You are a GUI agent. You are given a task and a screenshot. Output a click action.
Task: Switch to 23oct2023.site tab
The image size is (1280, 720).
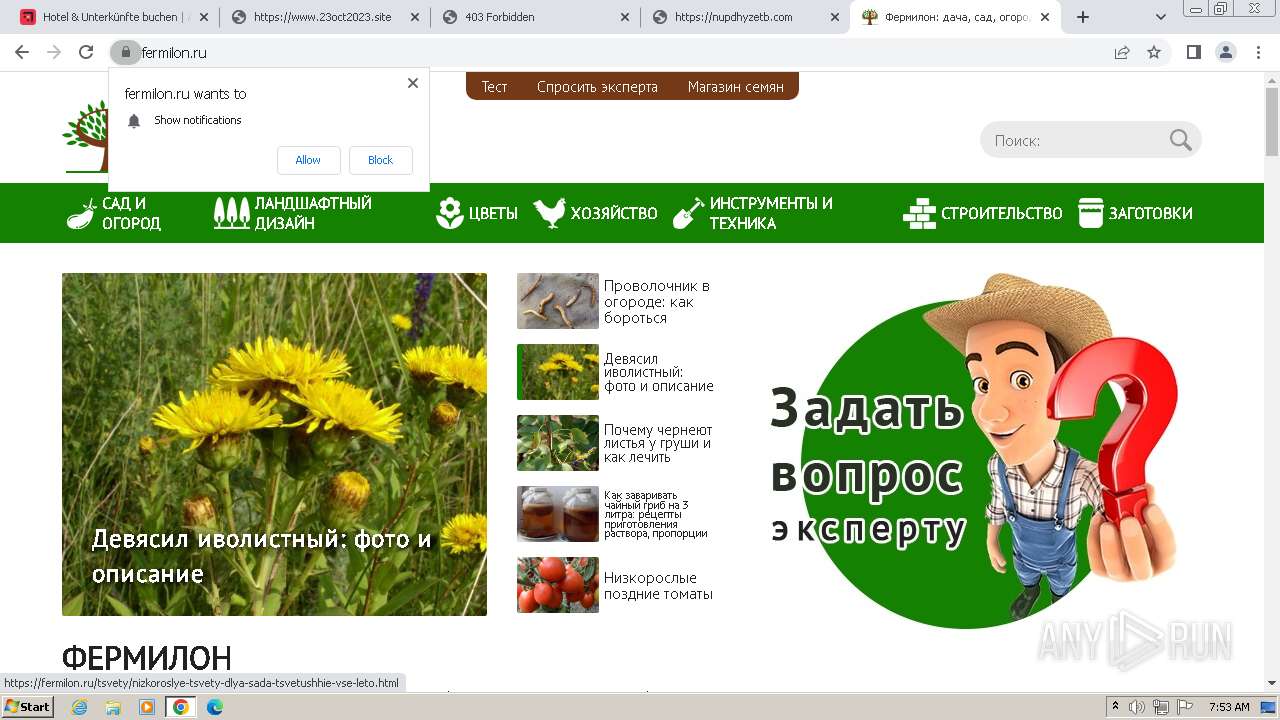click(x=325, y=17)
